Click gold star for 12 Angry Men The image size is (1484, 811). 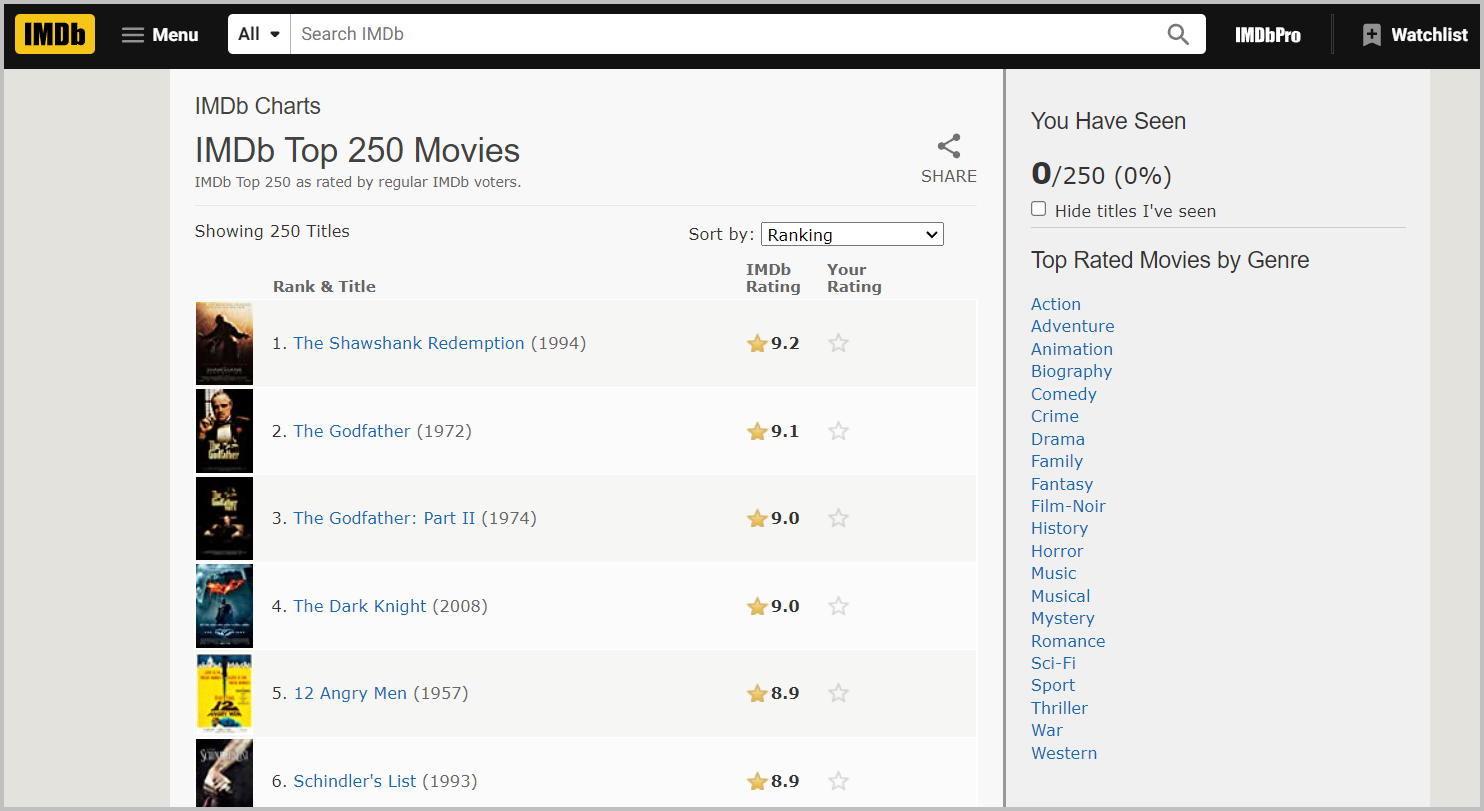tap(757, 693)
